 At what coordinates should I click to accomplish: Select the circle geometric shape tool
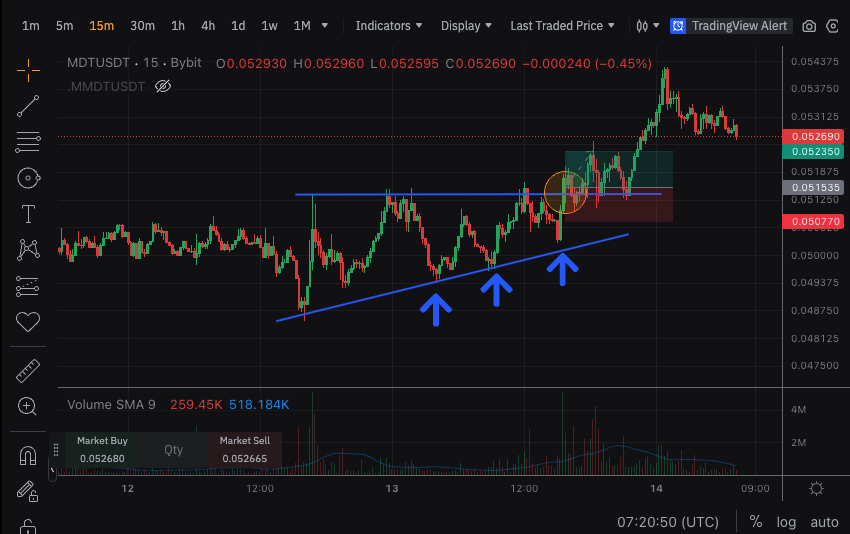[28, 178]
